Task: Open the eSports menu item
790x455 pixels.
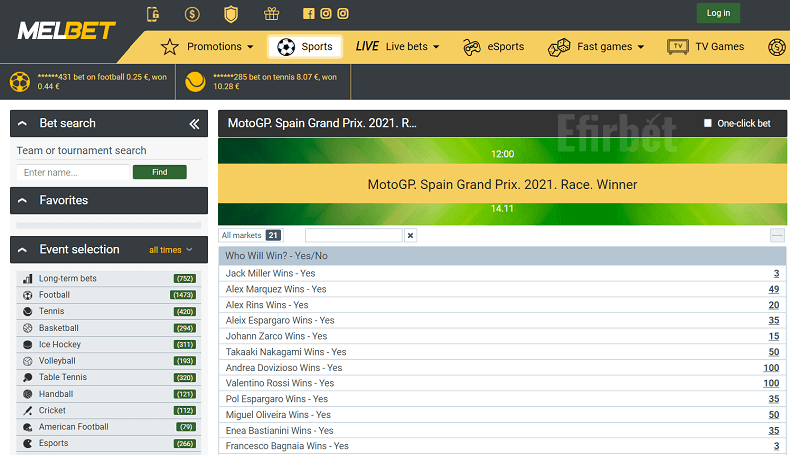Action: click(x=493, y=47)
